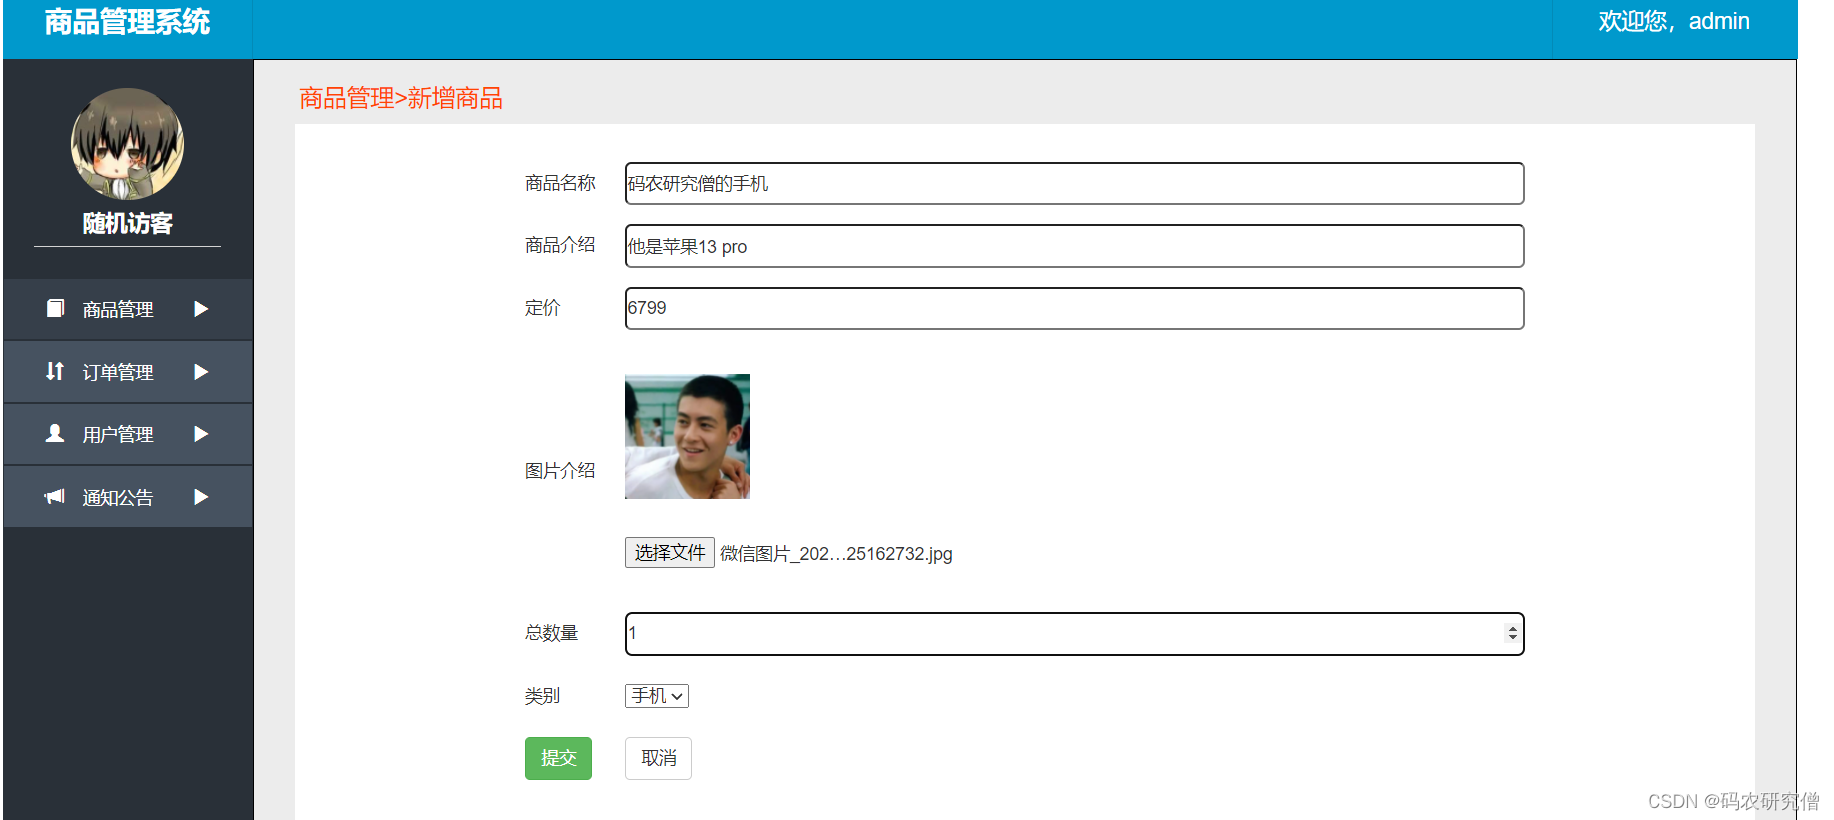Open the 用户管理 sidebar menu
The height and width of the screenshot is (820, 1834).
coord(128,434)
